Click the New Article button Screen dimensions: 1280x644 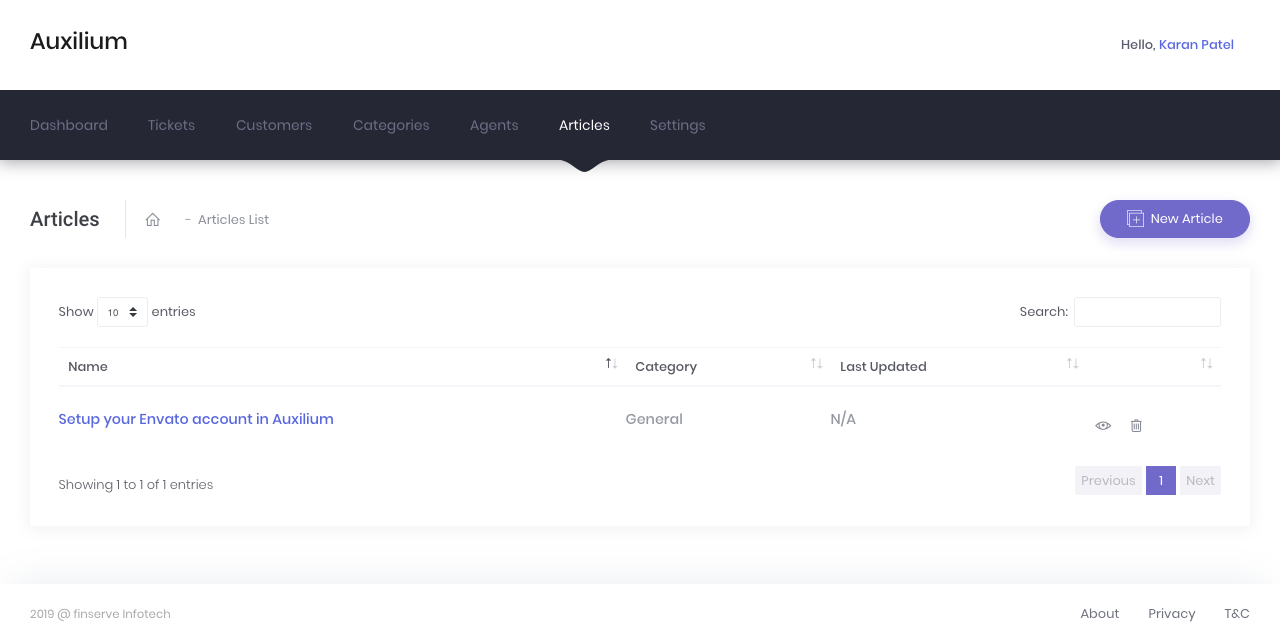(x=1174, y=219)
